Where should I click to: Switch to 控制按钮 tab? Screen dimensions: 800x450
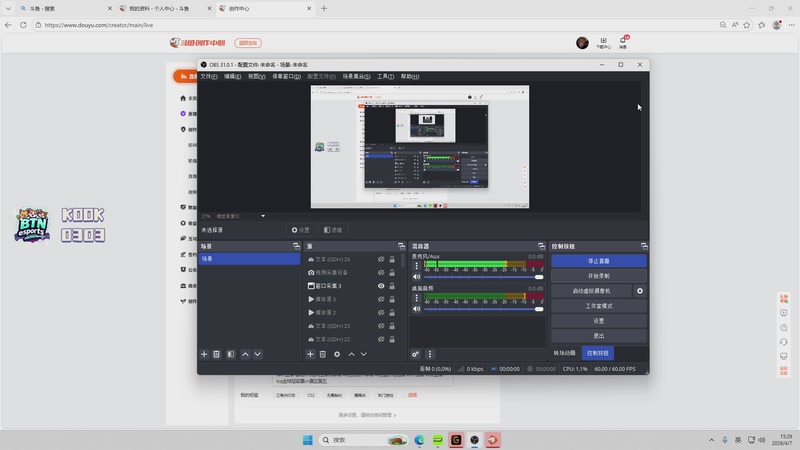(597, 353)
